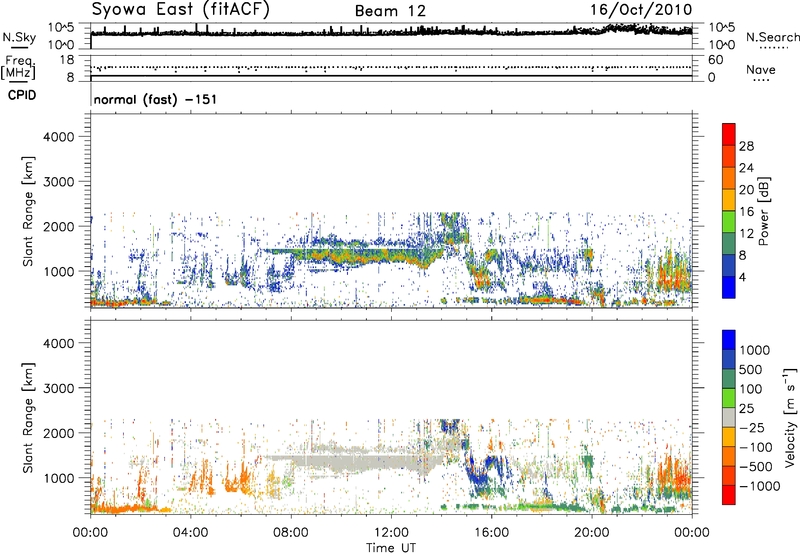Click the '08:00' time axis tick label
The image size is (800, 554).
click(x=291, y=533)
